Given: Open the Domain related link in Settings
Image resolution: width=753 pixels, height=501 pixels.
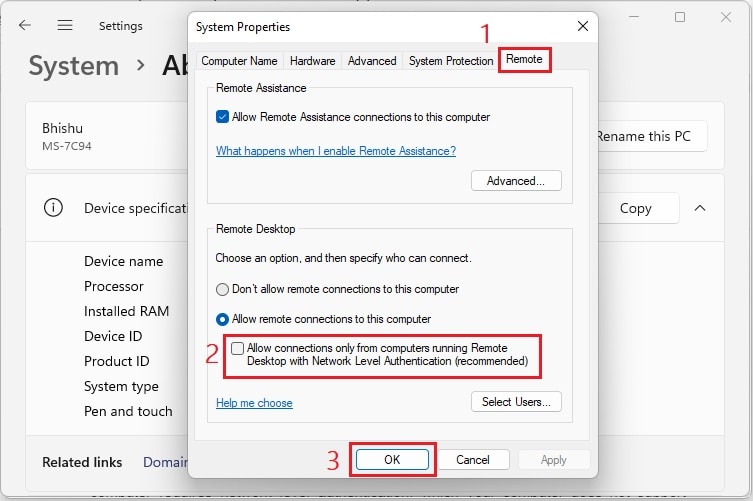Looking at the screenshot, I should tap(165, 462).
